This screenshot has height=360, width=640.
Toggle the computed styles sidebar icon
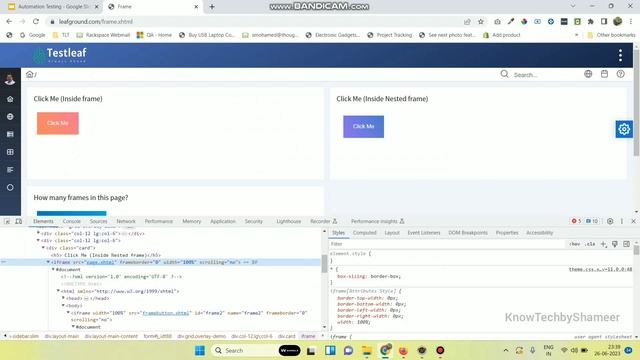(x=627, y=244)
